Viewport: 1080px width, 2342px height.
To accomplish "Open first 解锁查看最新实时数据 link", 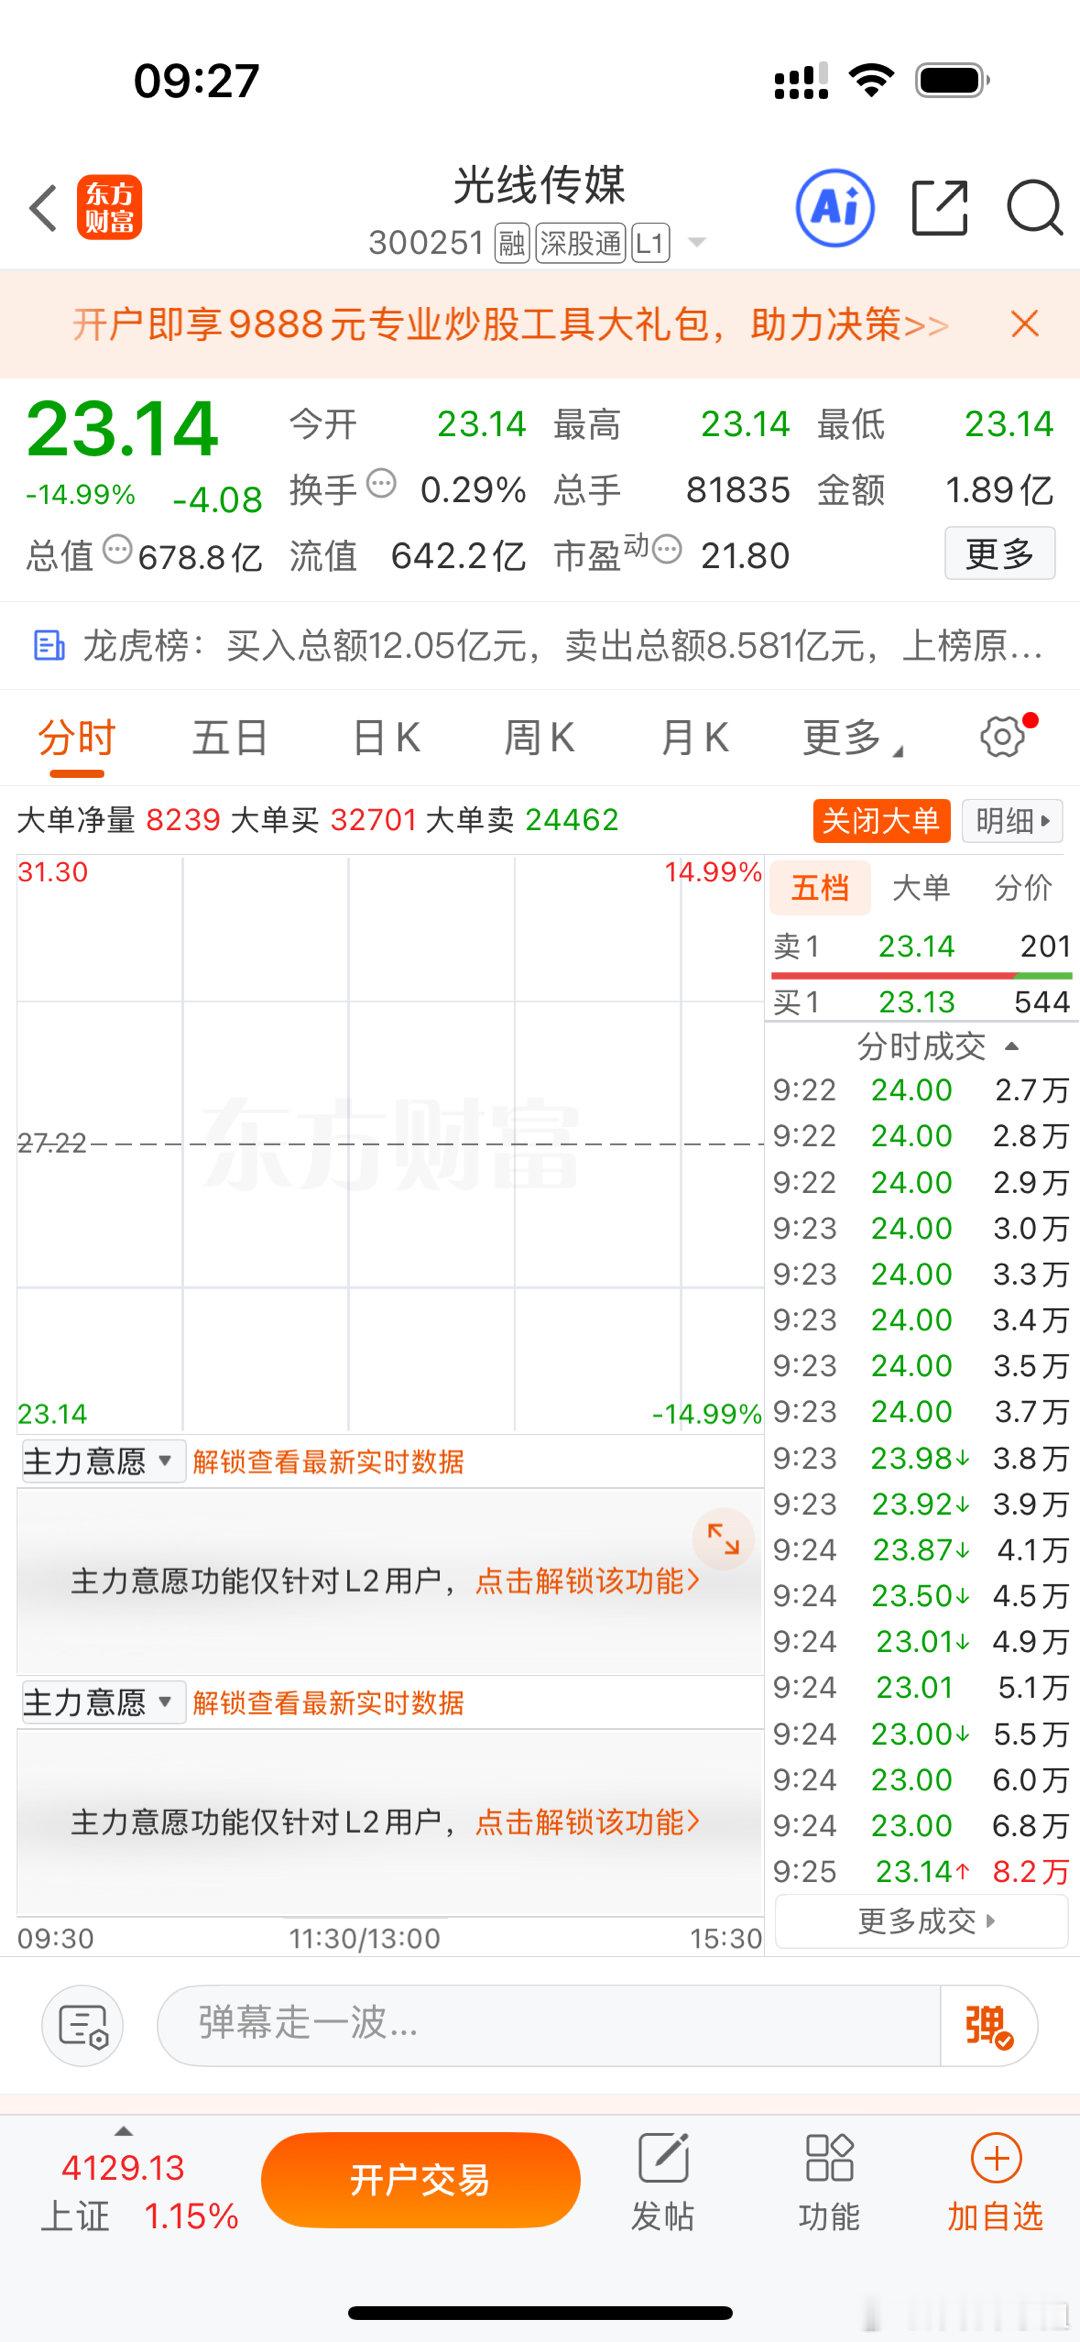I will (x=328, y=1462).
